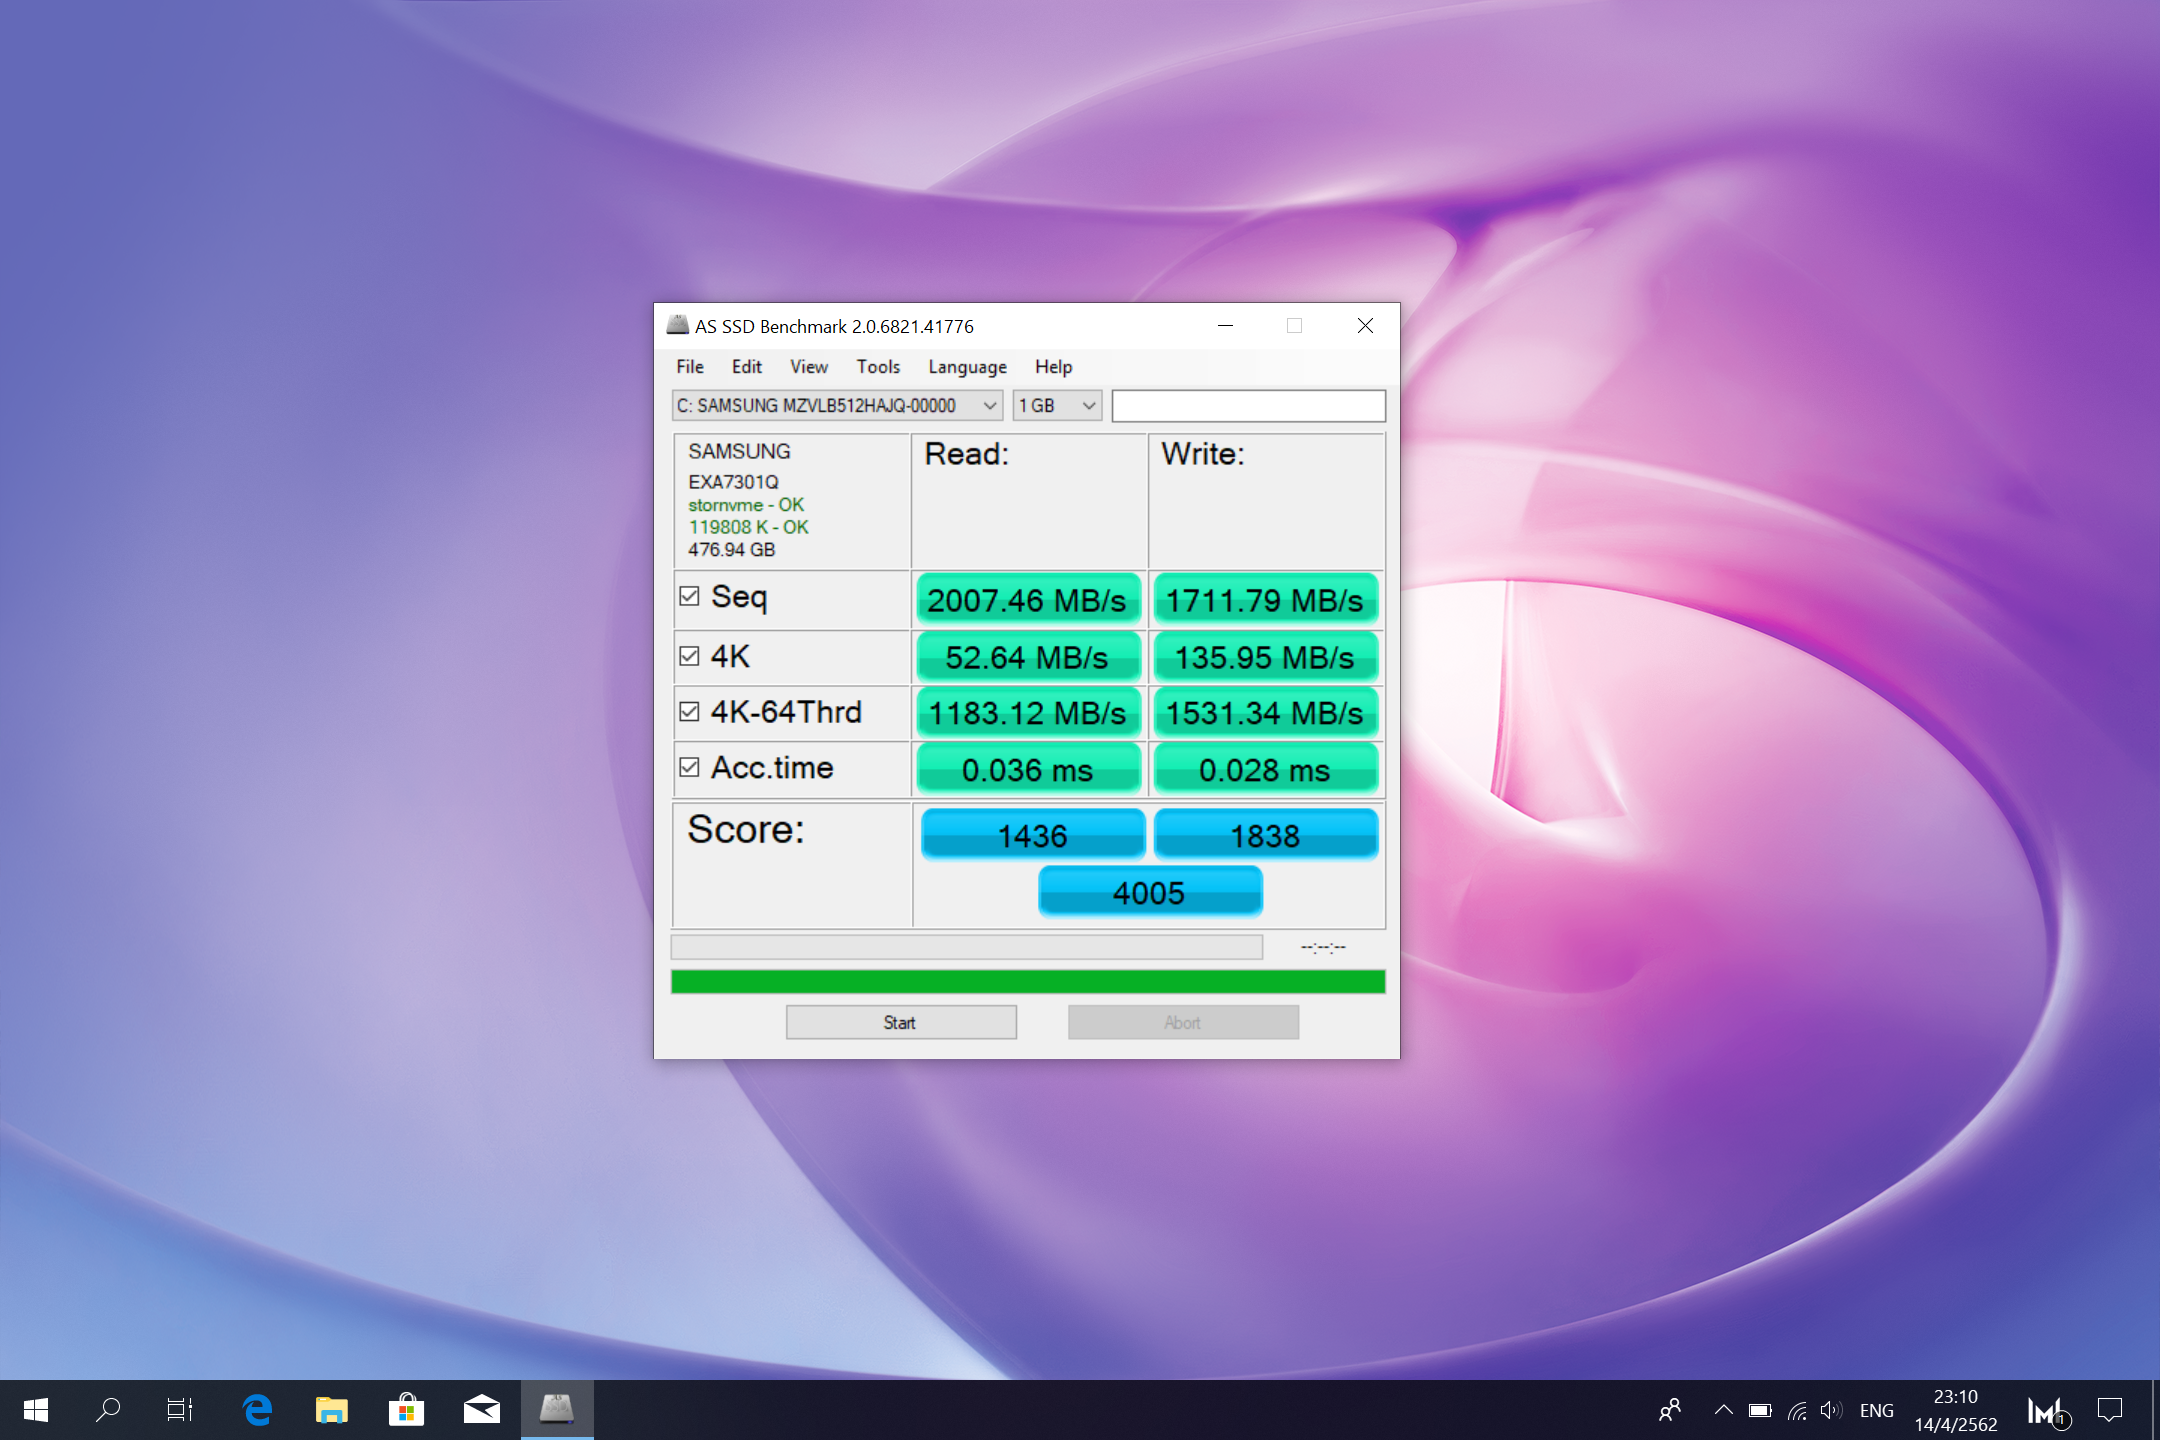The image size is (2160, 1440).
Task: Open the clock and date flyout
Action: (x=1956, y=1410)
